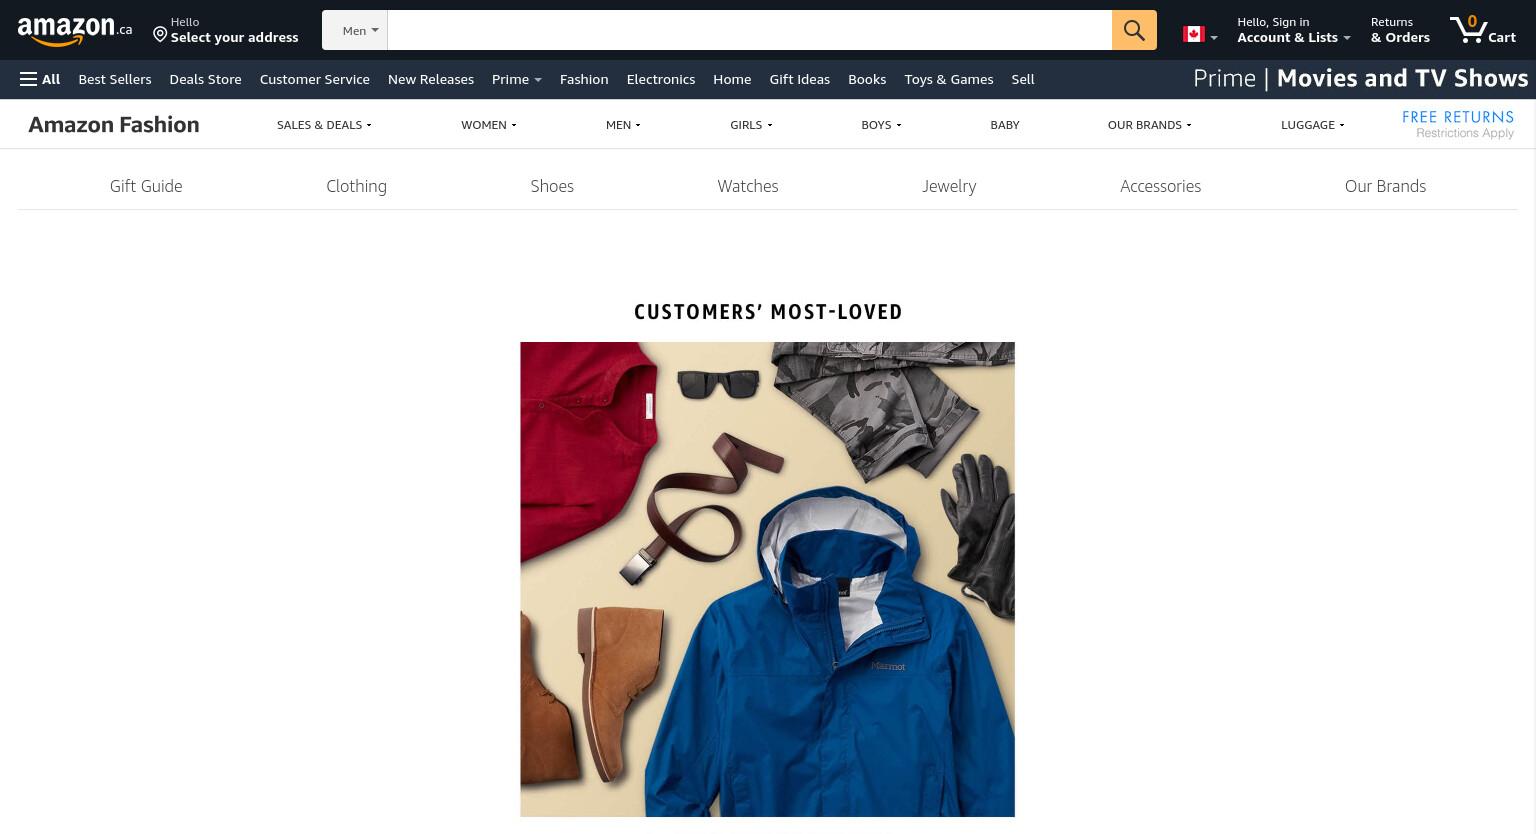
Task: Open the OUR BRANDS menu
Action: (x=1149, y=125)
